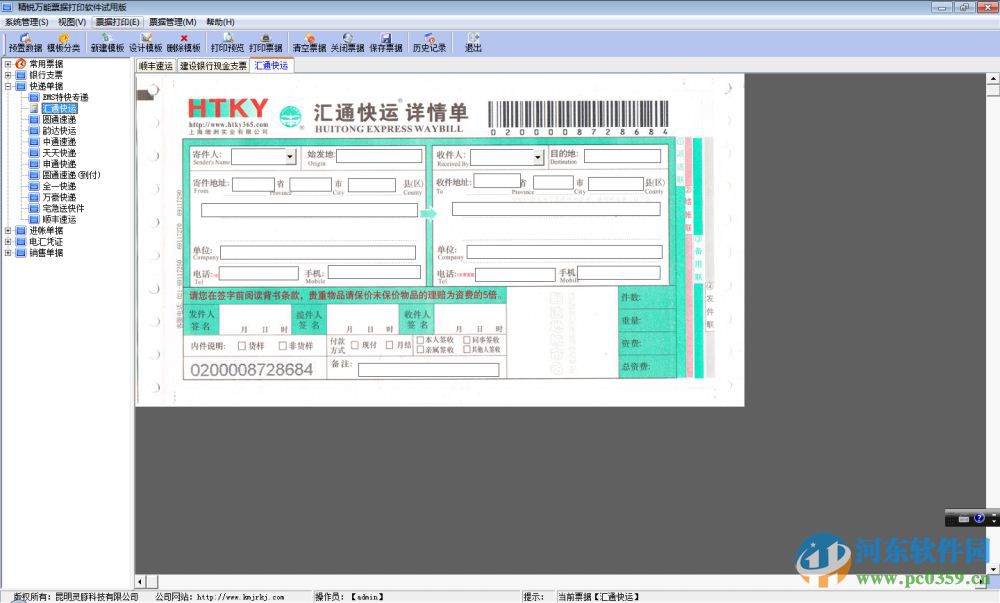Check the 非货样 checkbox
Viewport: 1000px width, 603px height.
pyautogui.click(x=283, y=346)
